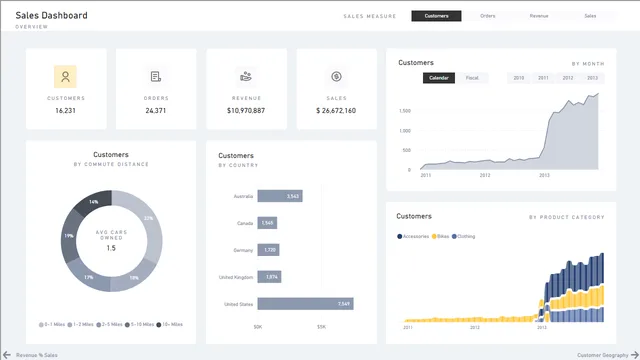Click the Clothing legend swatch
This screenshot has width=640, height=360.
[x=454, y=236]
